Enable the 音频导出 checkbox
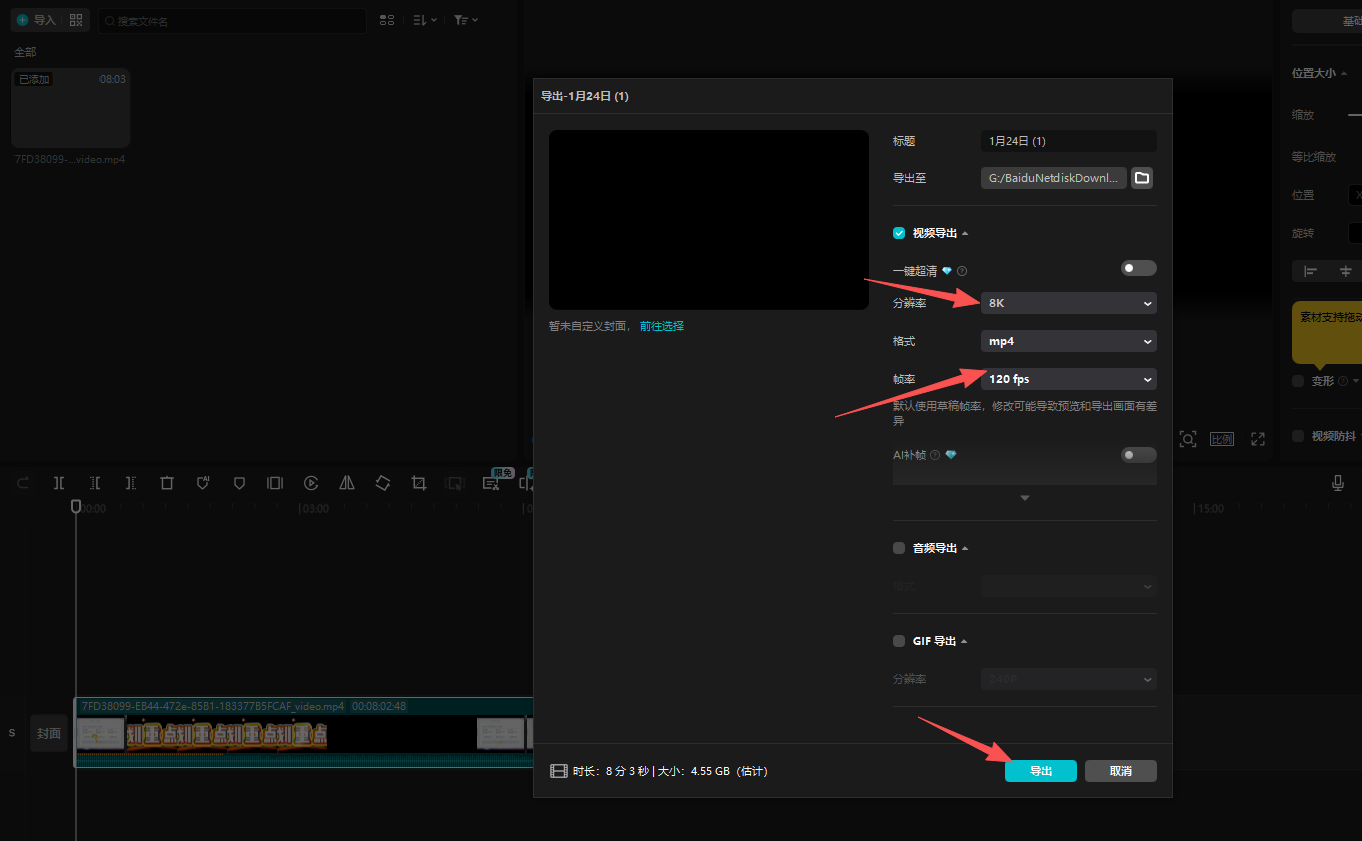 899,548
